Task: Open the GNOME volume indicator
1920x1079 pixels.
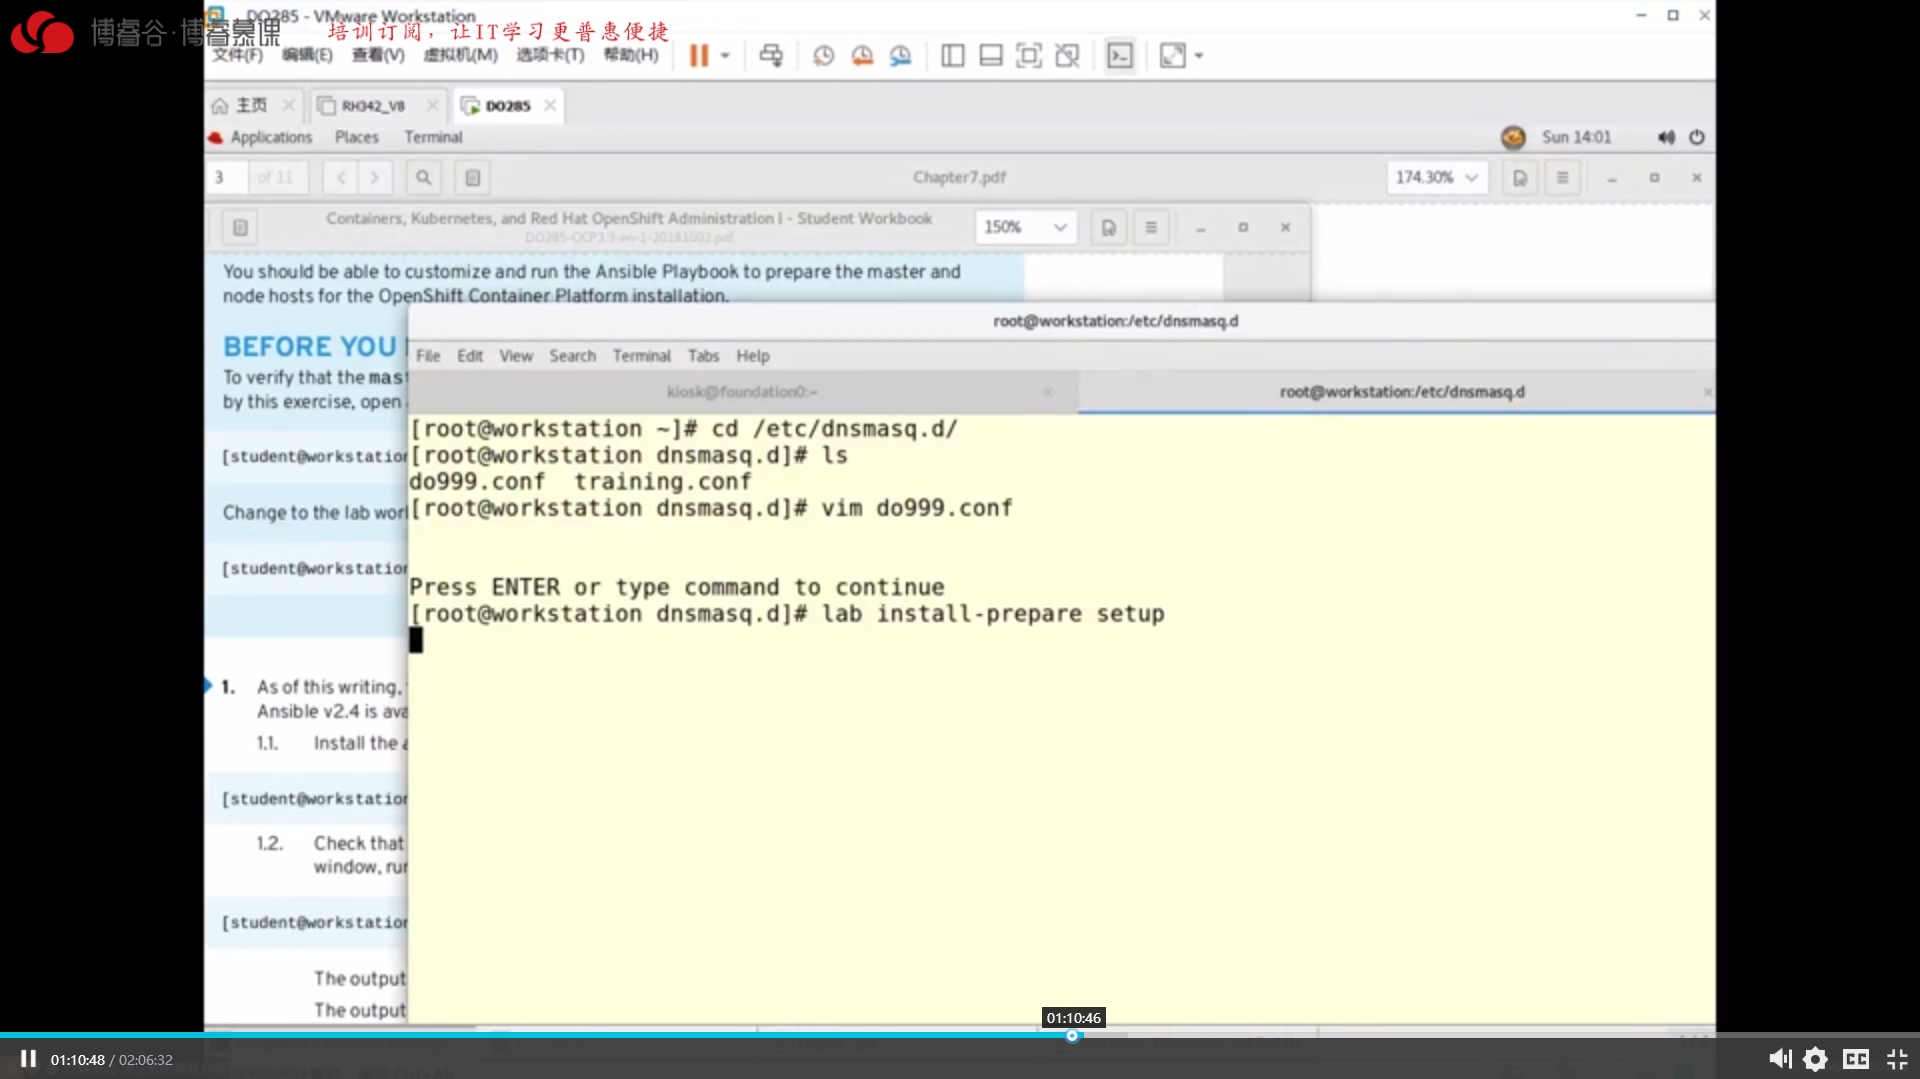Action: point(1665,137)
